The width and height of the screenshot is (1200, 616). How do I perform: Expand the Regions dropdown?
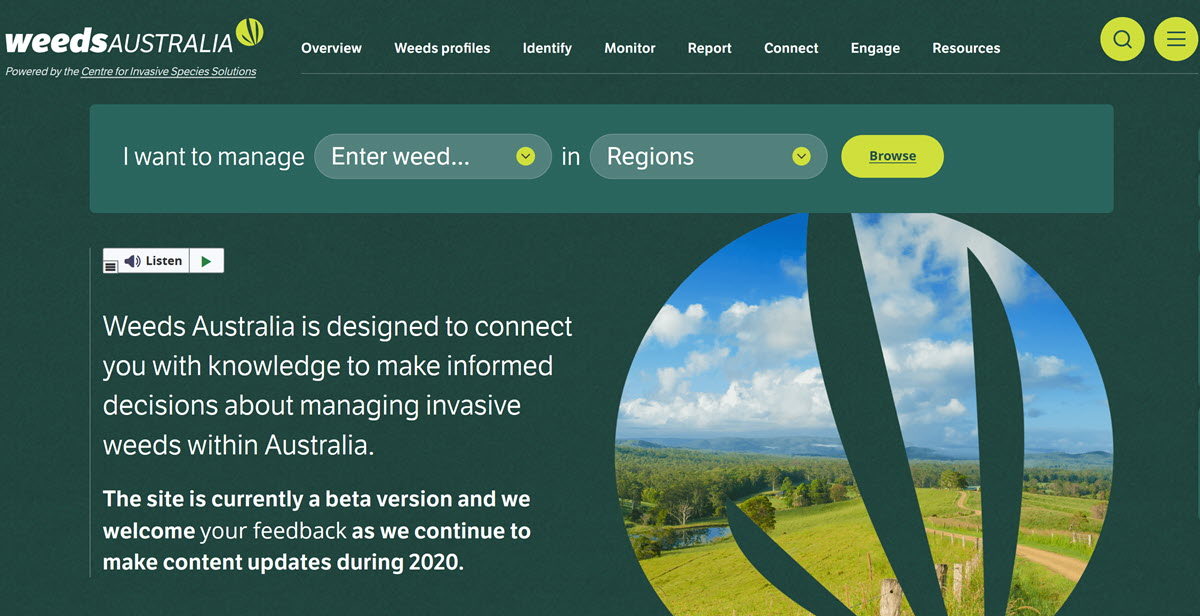coord(709,157)
